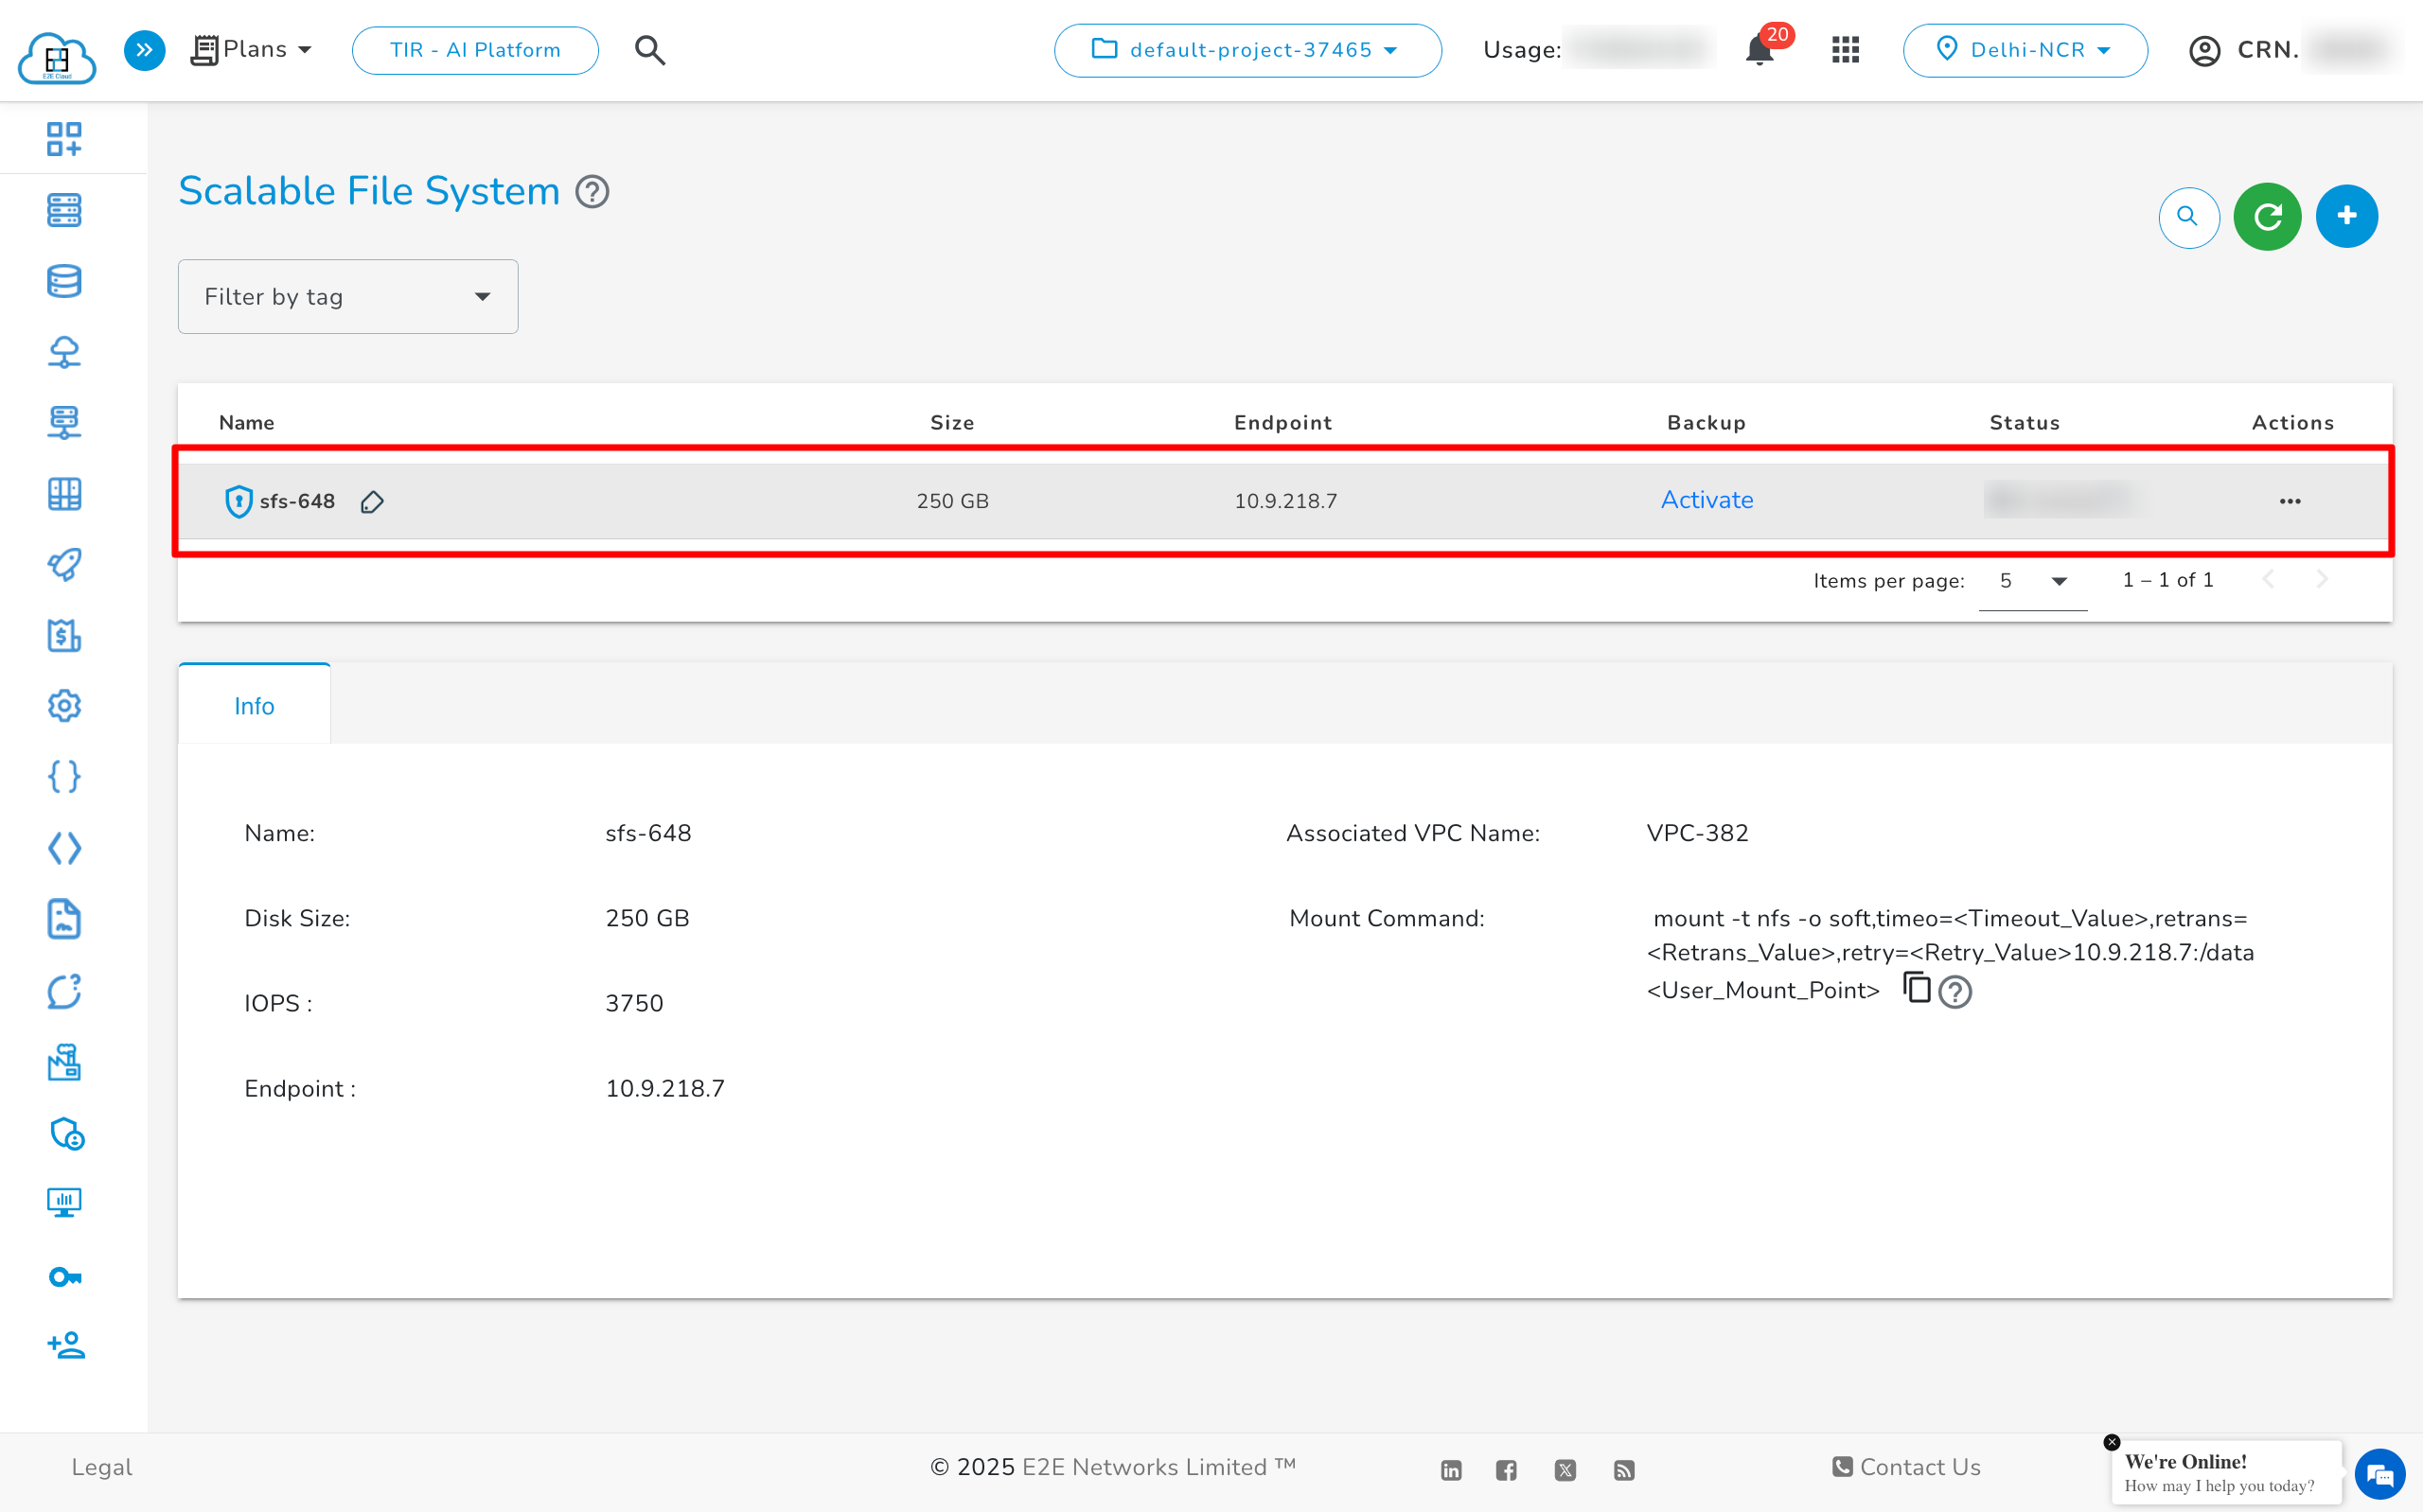Open the database service icon in the sidebar

(63, 281)
